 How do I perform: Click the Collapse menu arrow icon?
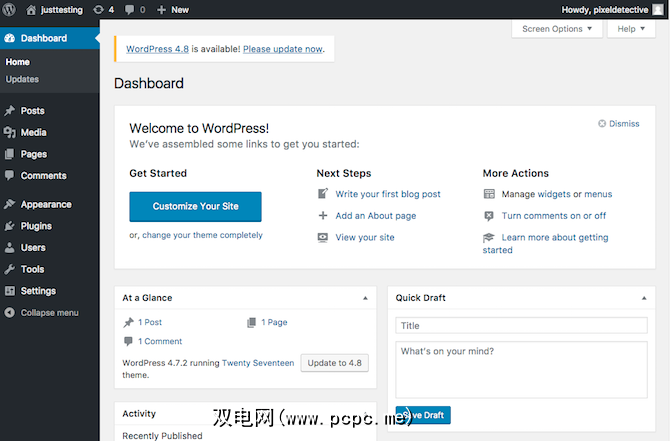pyautogui.click(x=9, y=313)
